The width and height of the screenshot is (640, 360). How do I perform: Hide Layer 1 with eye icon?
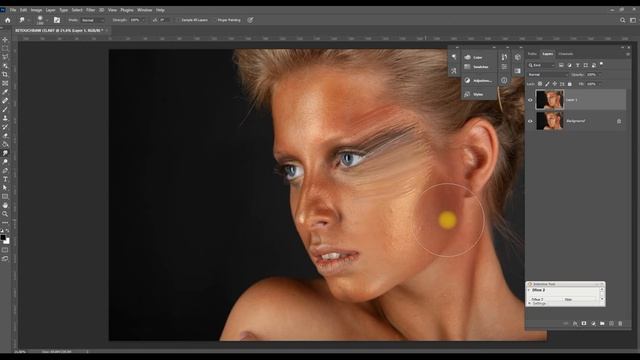530,100
